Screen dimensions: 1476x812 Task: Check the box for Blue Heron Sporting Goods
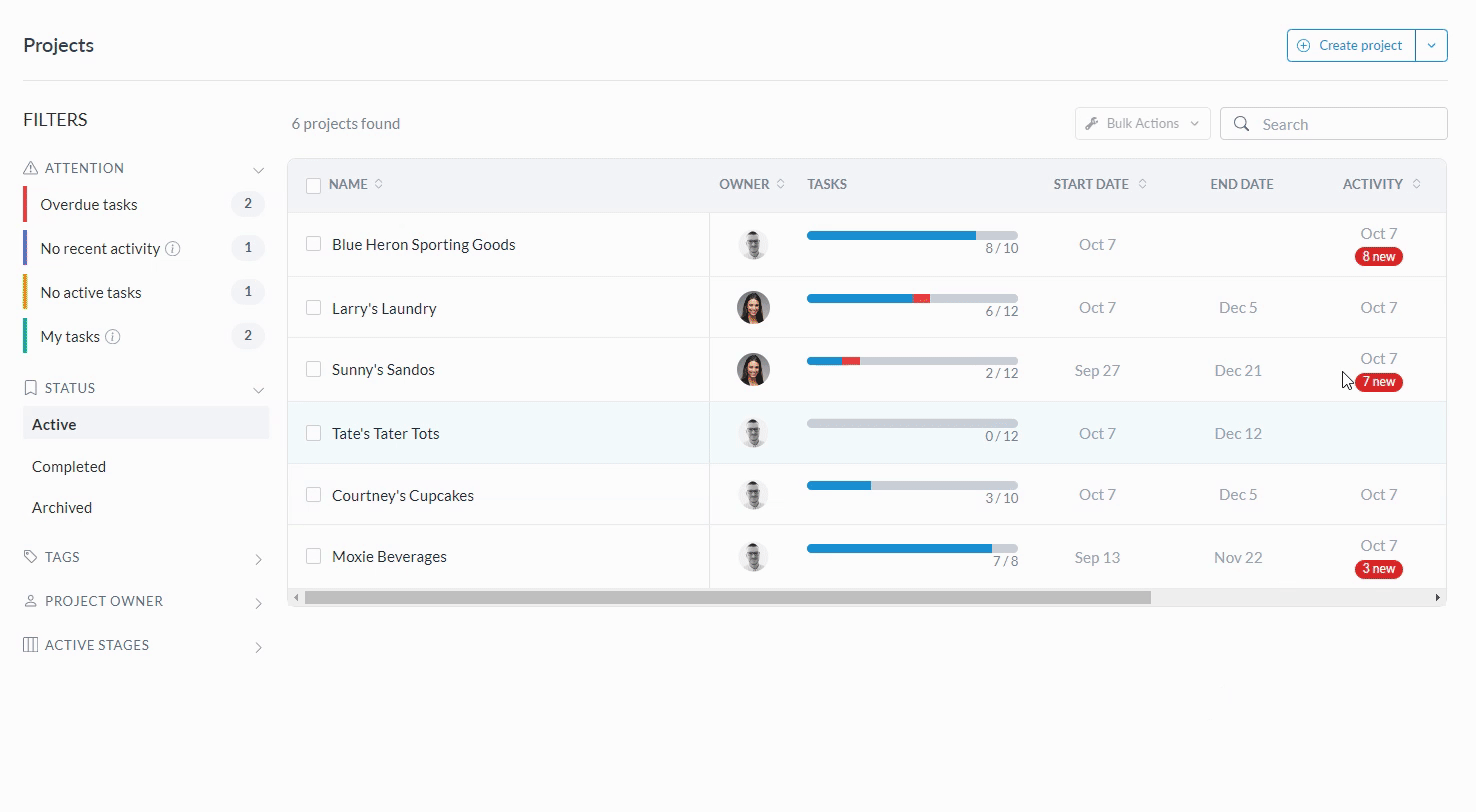pyautogui.click(x=314, y=244)
